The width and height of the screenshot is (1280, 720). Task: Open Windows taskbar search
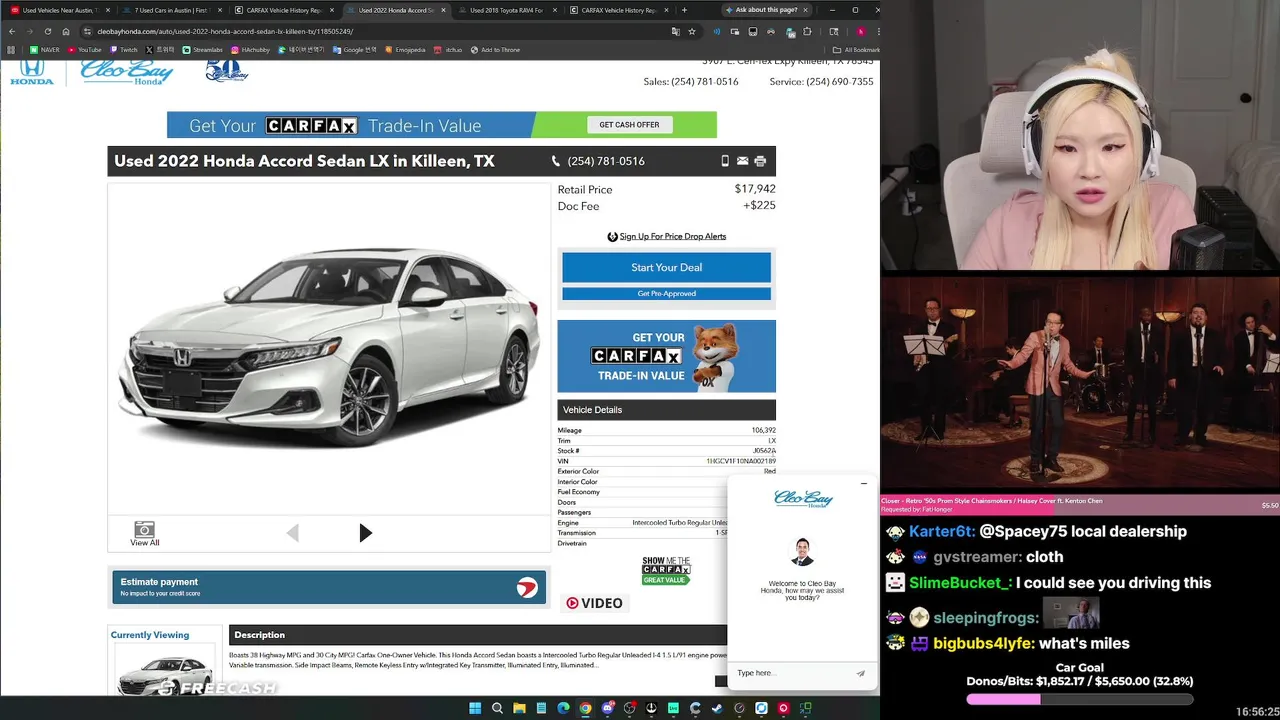click(497, 708)
